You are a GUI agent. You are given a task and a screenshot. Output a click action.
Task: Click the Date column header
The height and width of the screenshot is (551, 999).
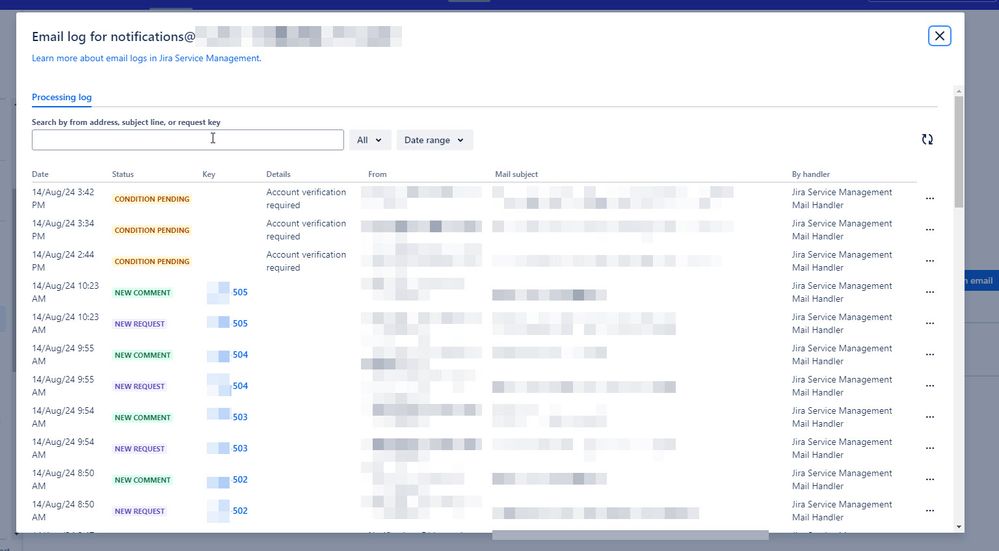40,174
